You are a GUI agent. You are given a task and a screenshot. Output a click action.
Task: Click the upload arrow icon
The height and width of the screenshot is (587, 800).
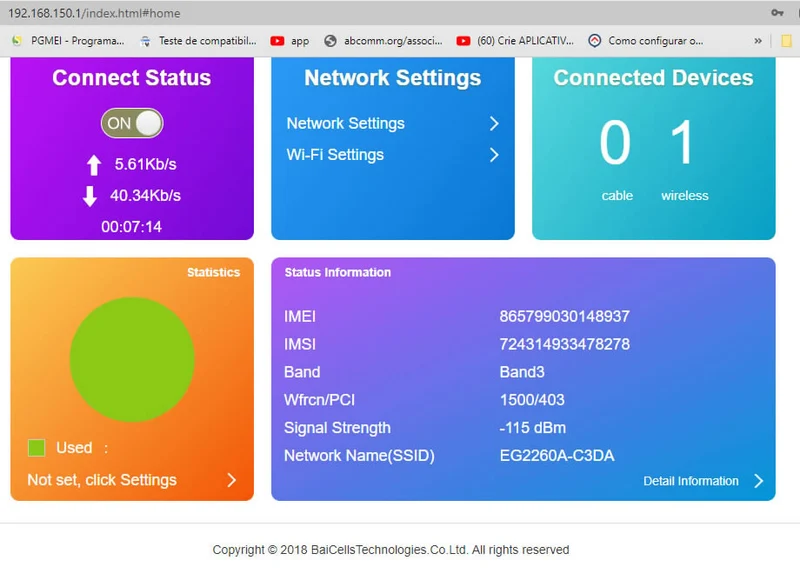[93, 165]
